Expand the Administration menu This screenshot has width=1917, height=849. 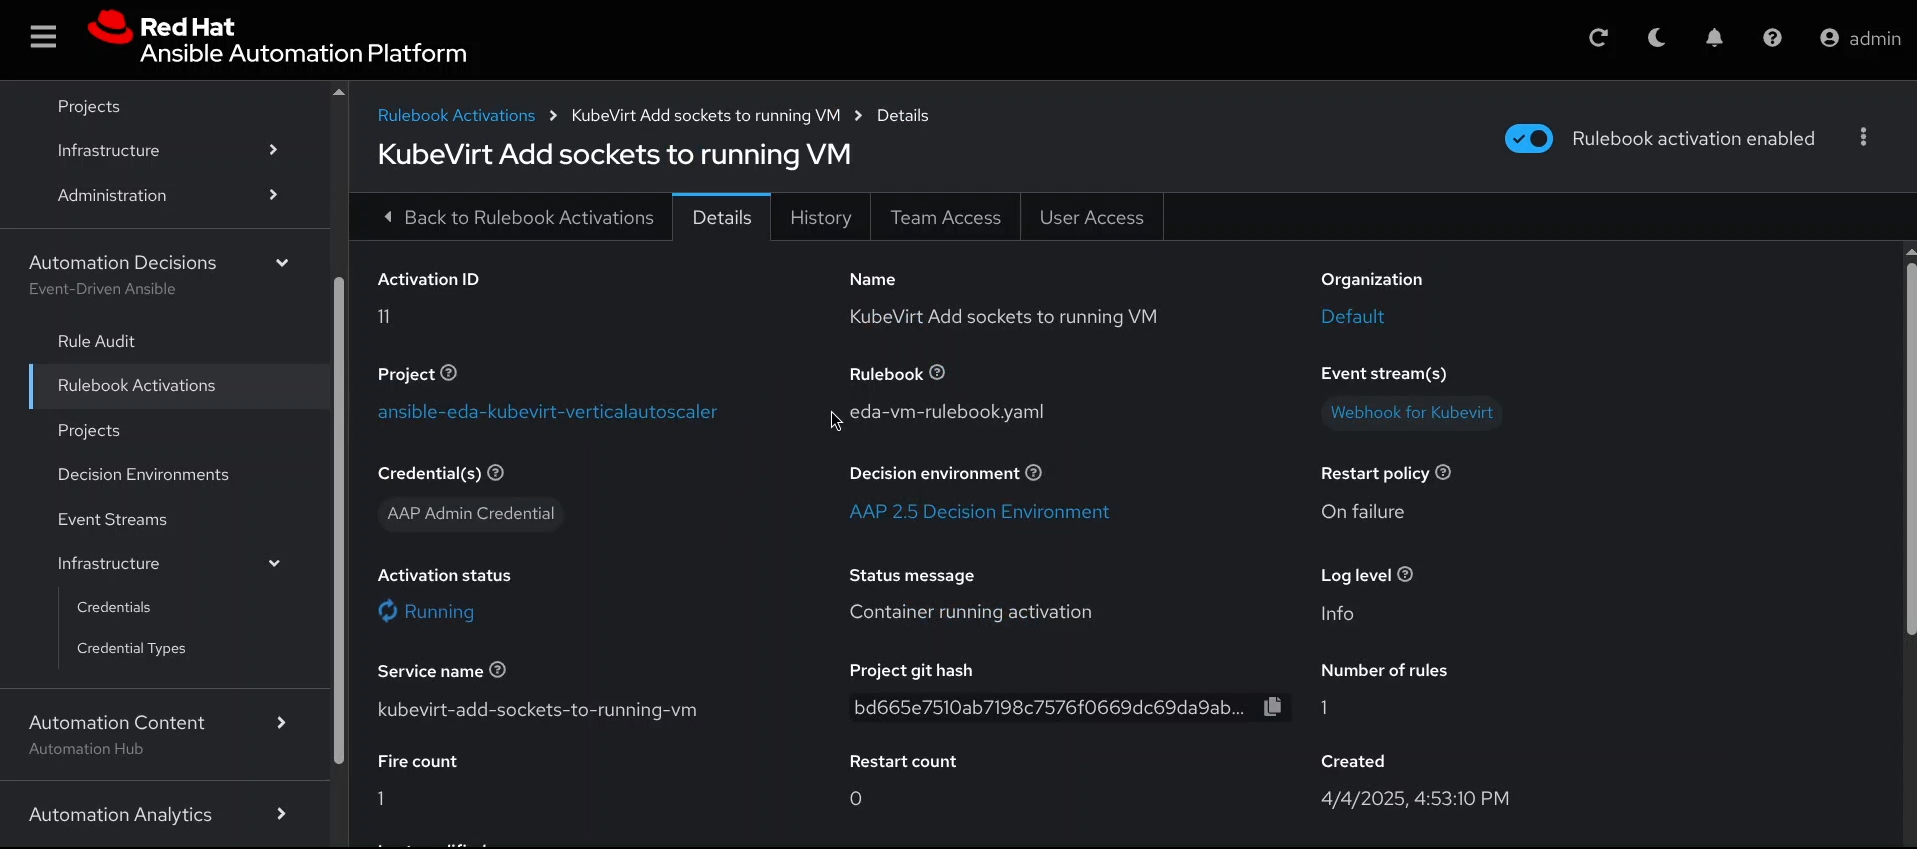(x=273, y=195)
